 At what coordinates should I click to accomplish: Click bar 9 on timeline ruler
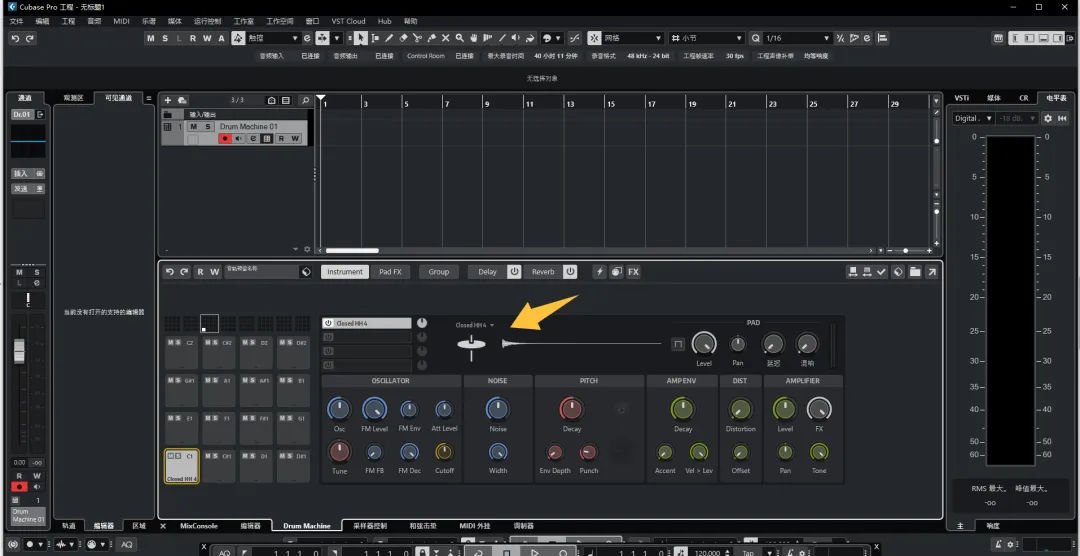pos(487,104)
